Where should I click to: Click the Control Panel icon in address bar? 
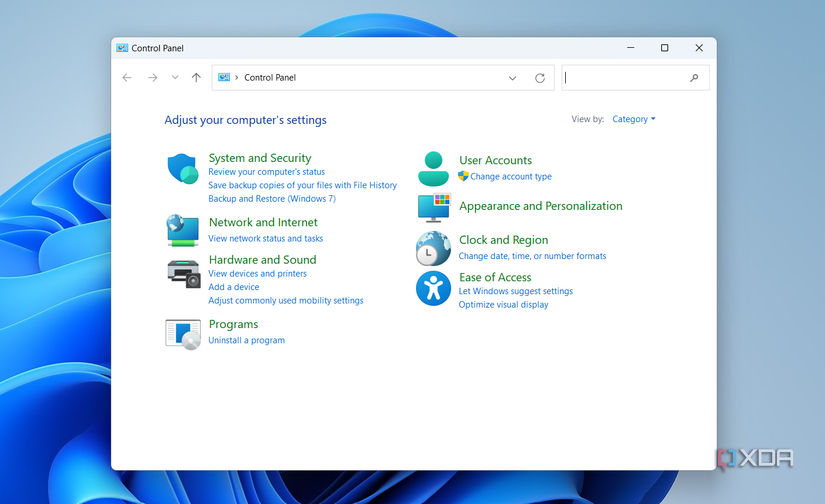click(x=224, y=77)
